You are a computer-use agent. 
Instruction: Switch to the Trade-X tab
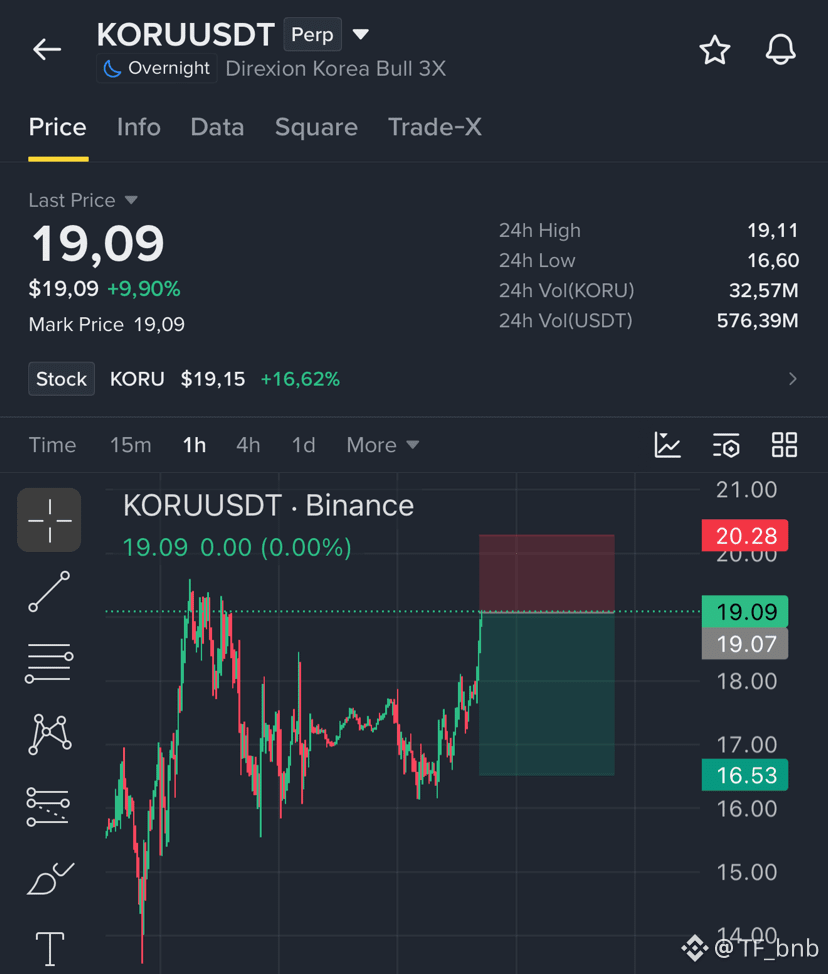(435, 127)
